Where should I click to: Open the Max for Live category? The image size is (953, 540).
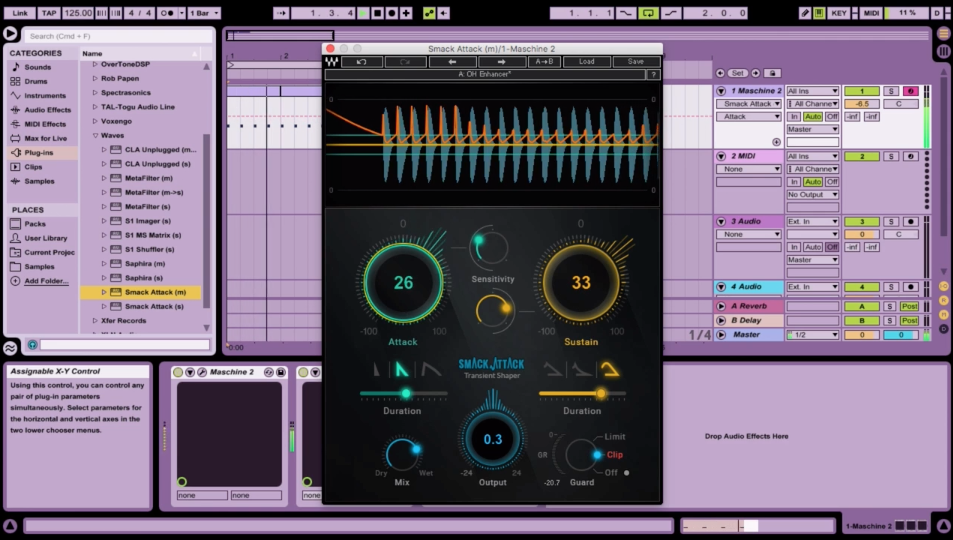46,138
